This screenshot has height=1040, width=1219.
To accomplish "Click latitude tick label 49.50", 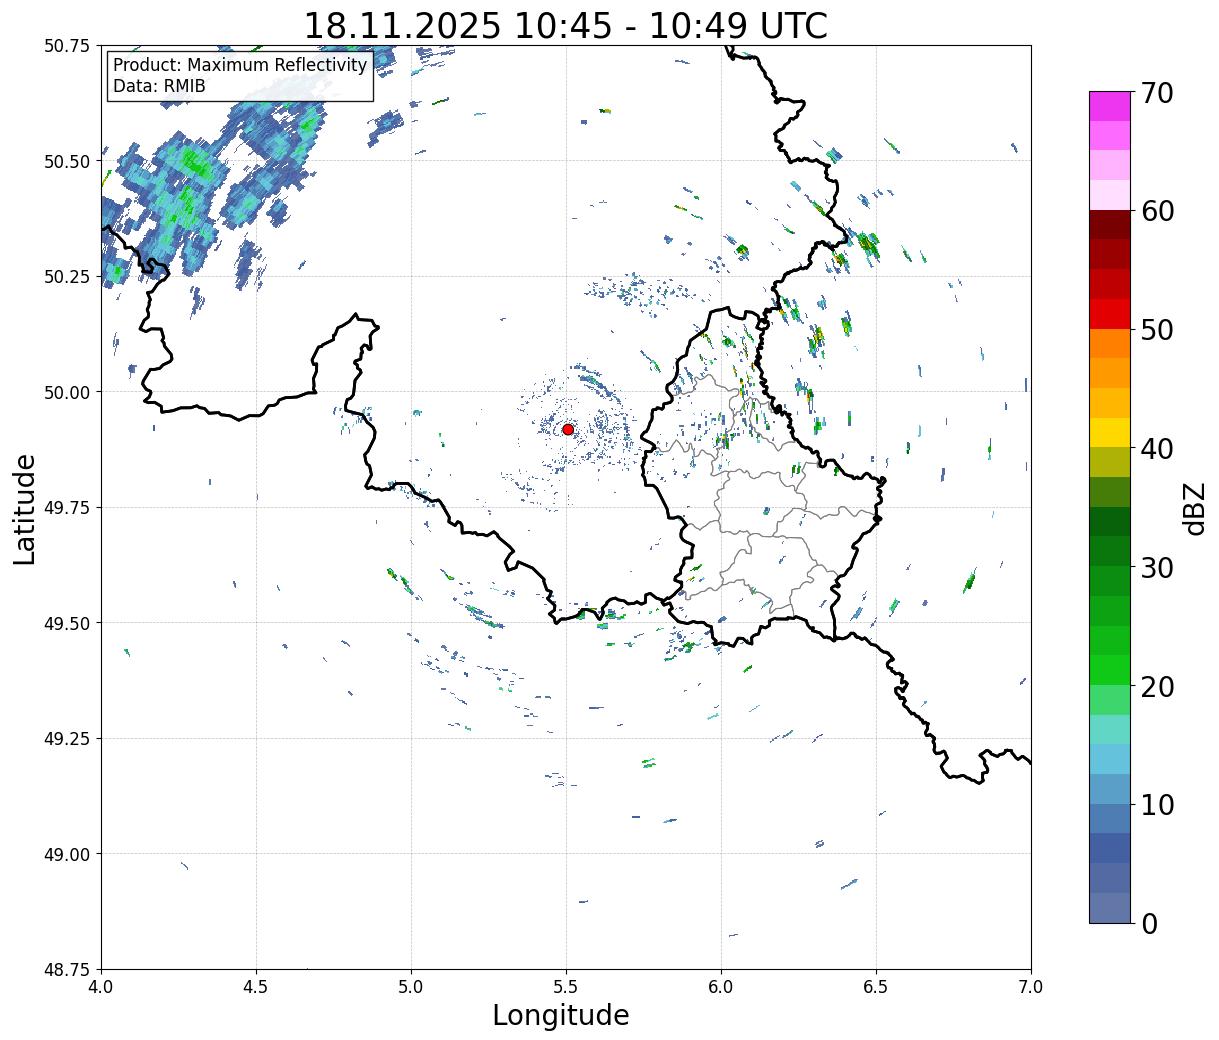I will pos(67,623).
